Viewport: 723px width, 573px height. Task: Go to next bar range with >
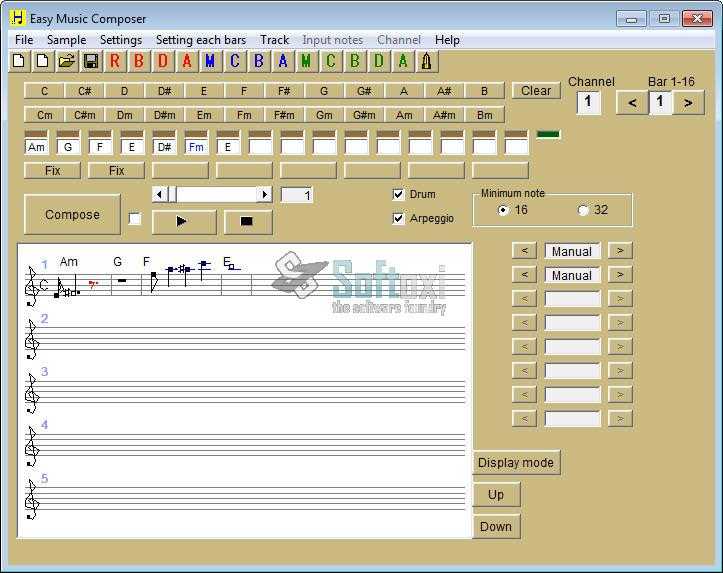[688, 102]
